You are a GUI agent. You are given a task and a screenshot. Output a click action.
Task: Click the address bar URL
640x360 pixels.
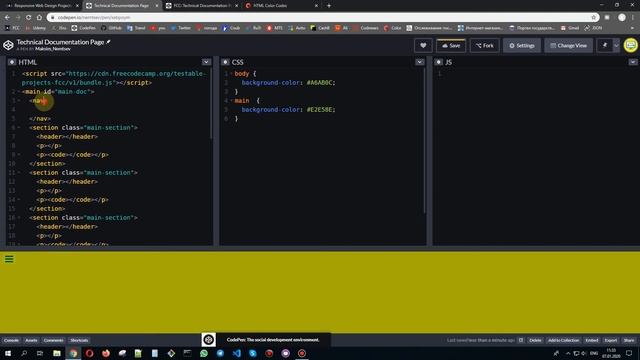[x=94, y=18]
